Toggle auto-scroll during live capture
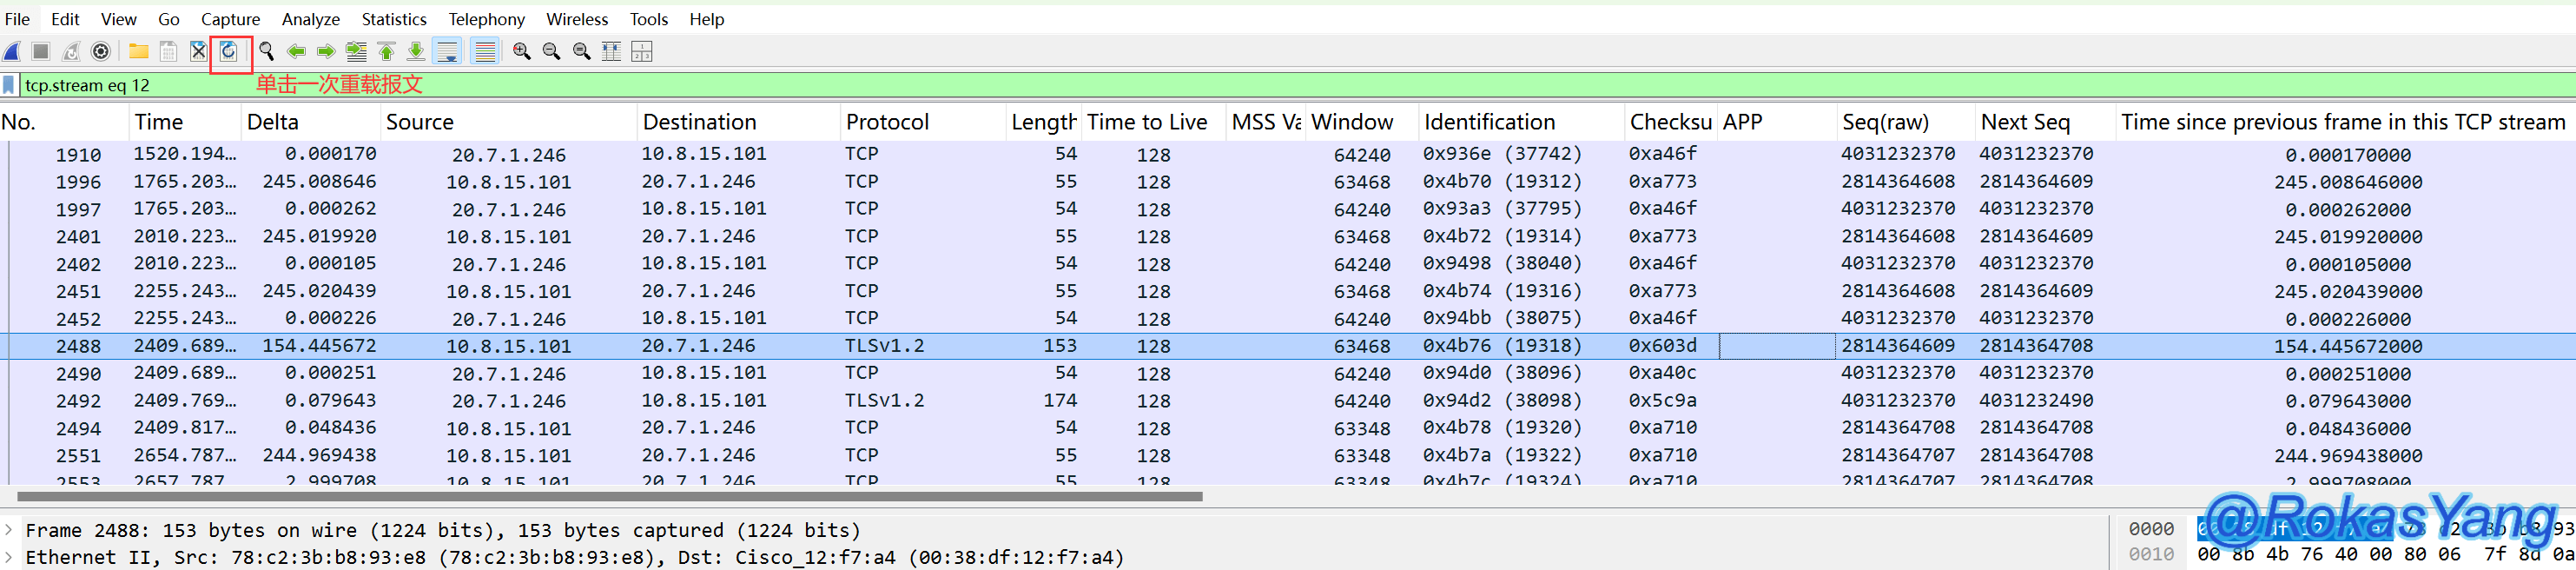The width and height of the screenshot is (2576, 570). click(x=448, y=51)
